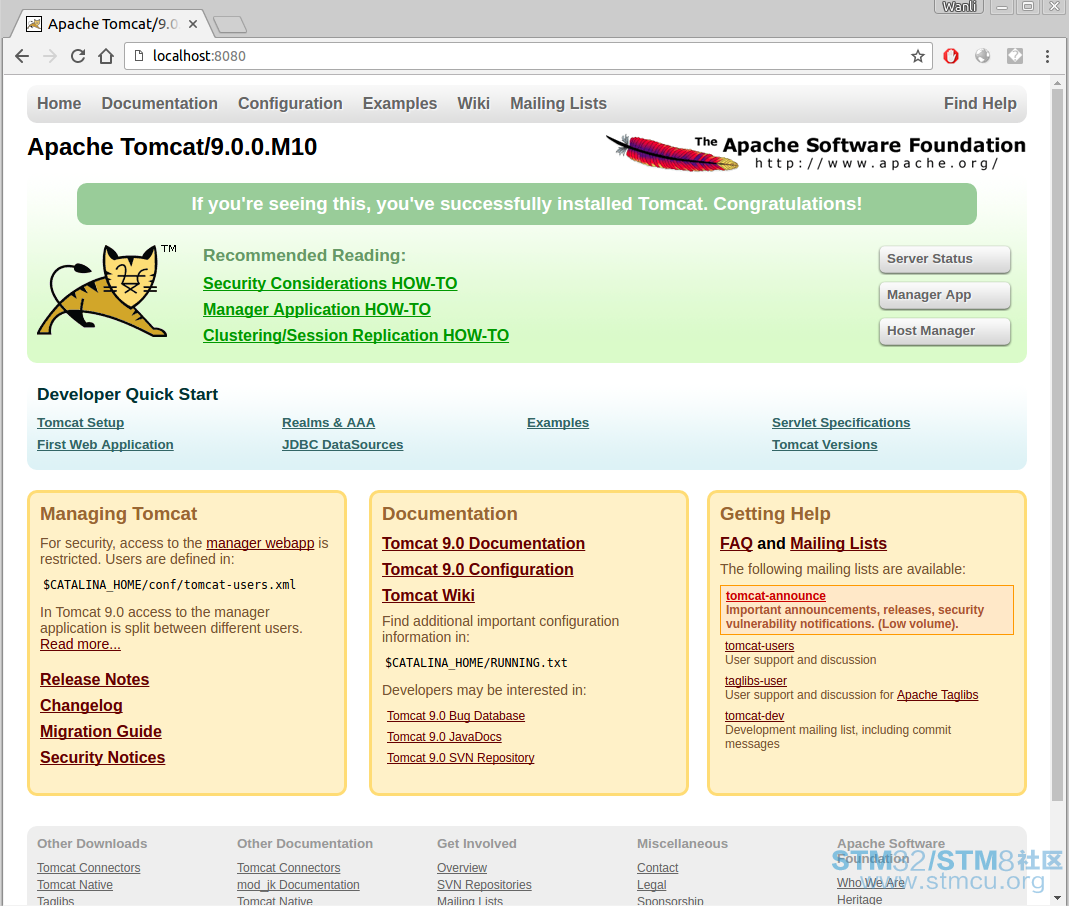Open the taglibs-user mailing list link
1069x906 pixels.
pyautogui.click(x=755, y=680)
